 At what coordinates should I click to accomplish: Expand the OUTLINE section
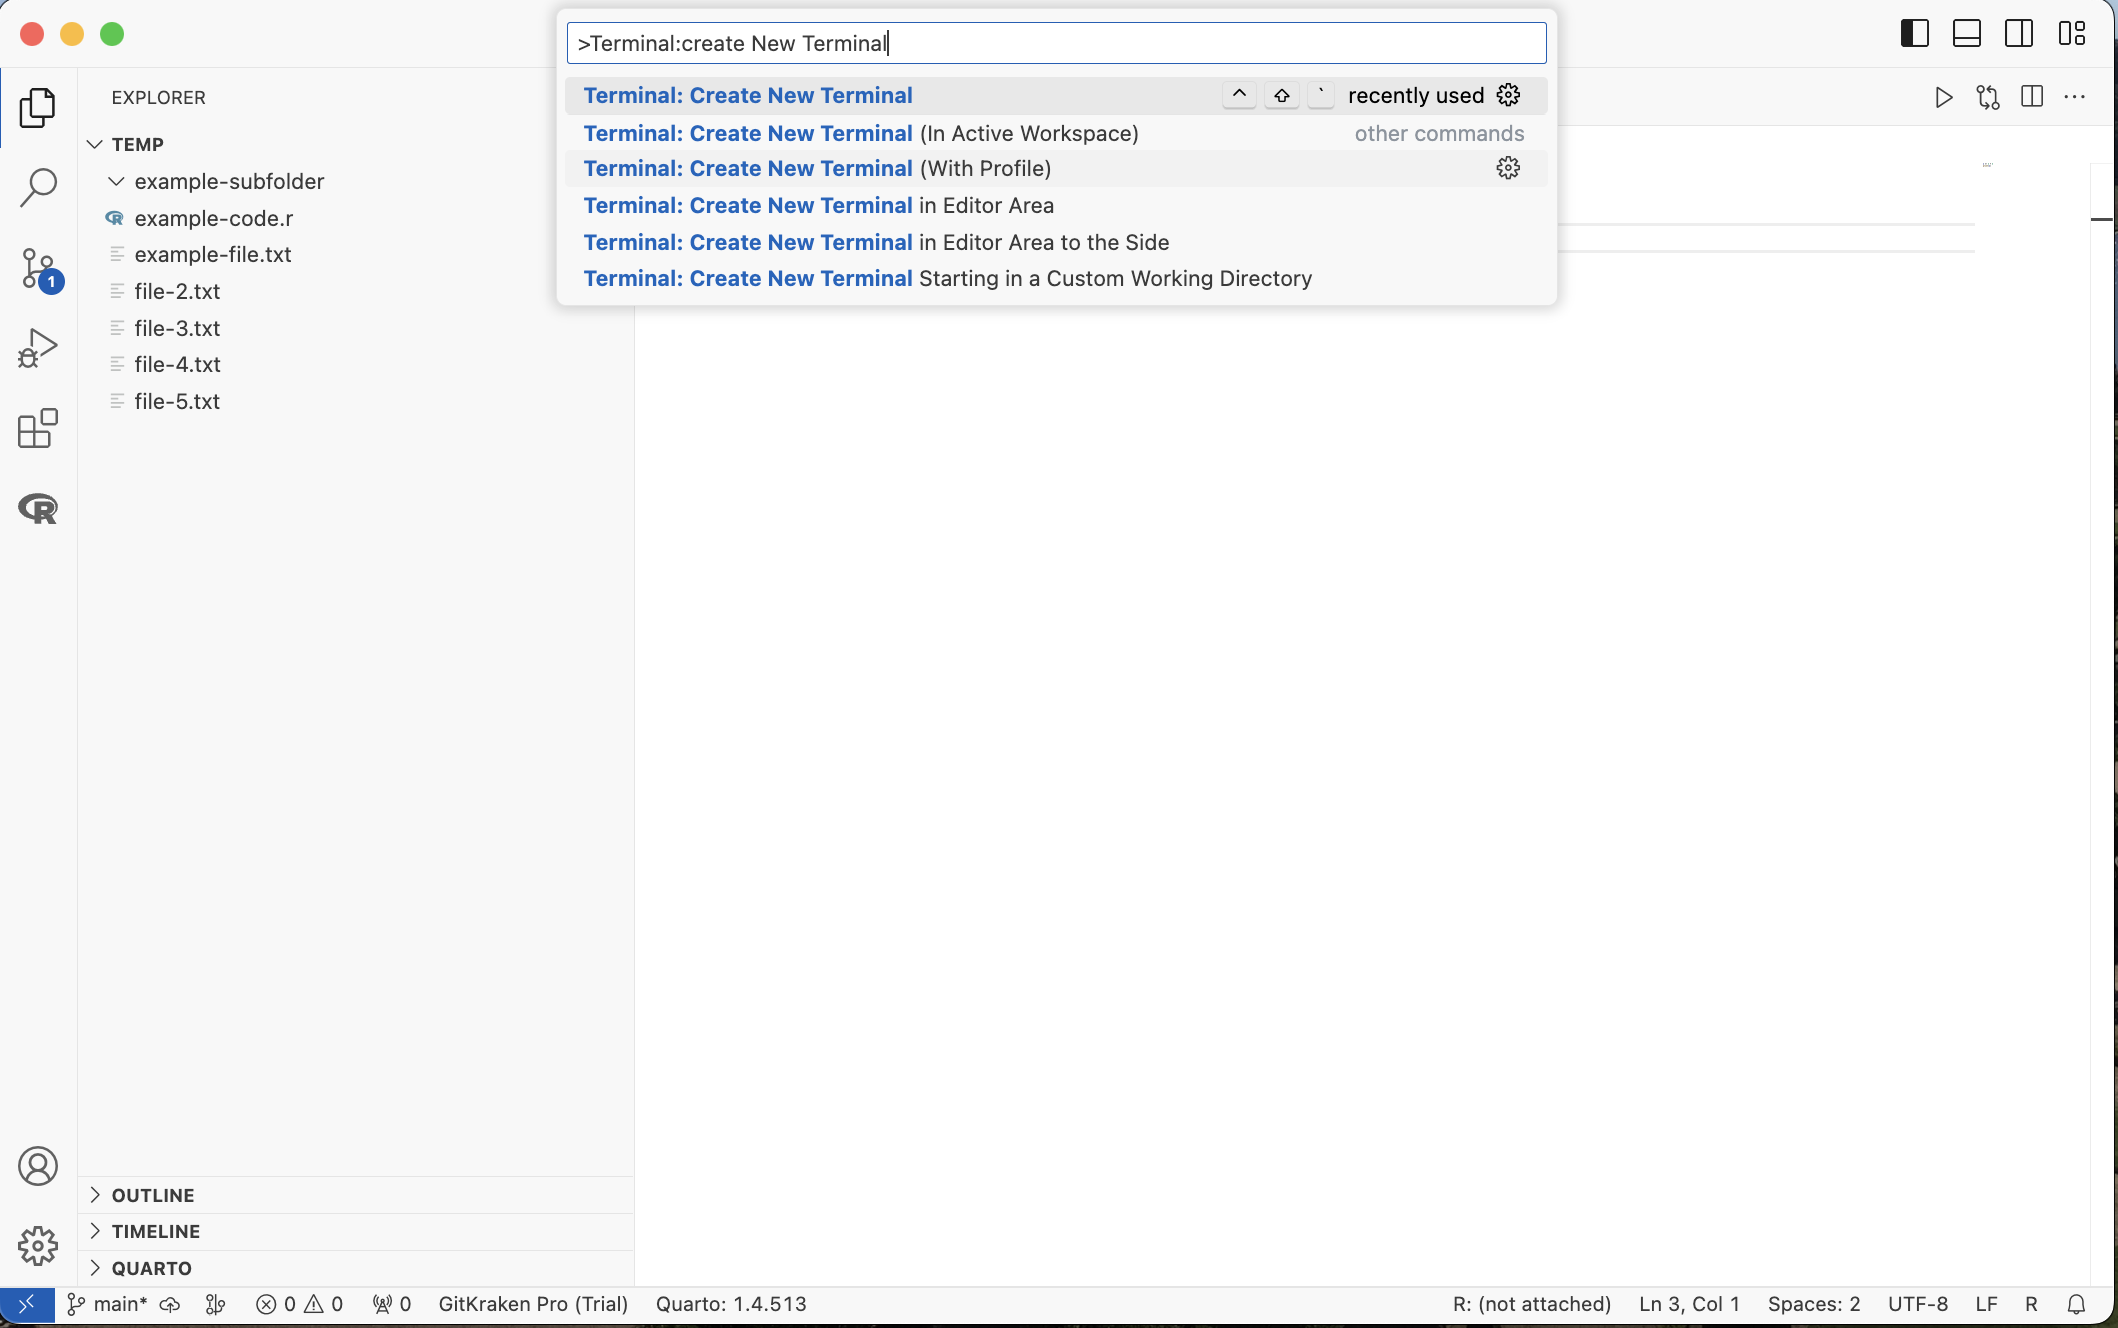[x=153, y=1195]
